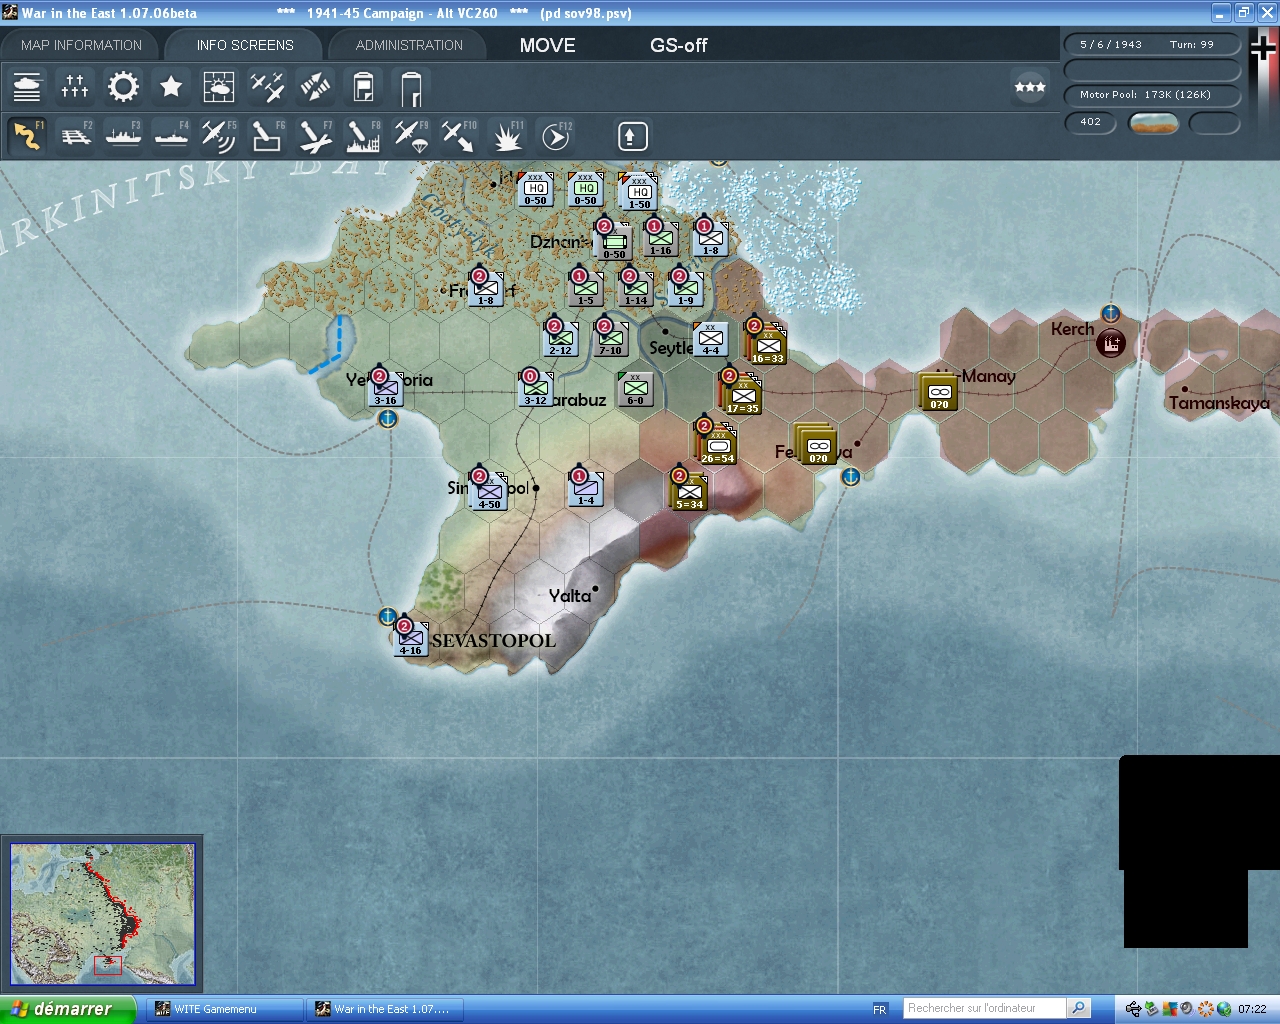1280x1024 pixels.
Task: Select the 6-0 infantry unit
Action: click(x=635, y=389)
